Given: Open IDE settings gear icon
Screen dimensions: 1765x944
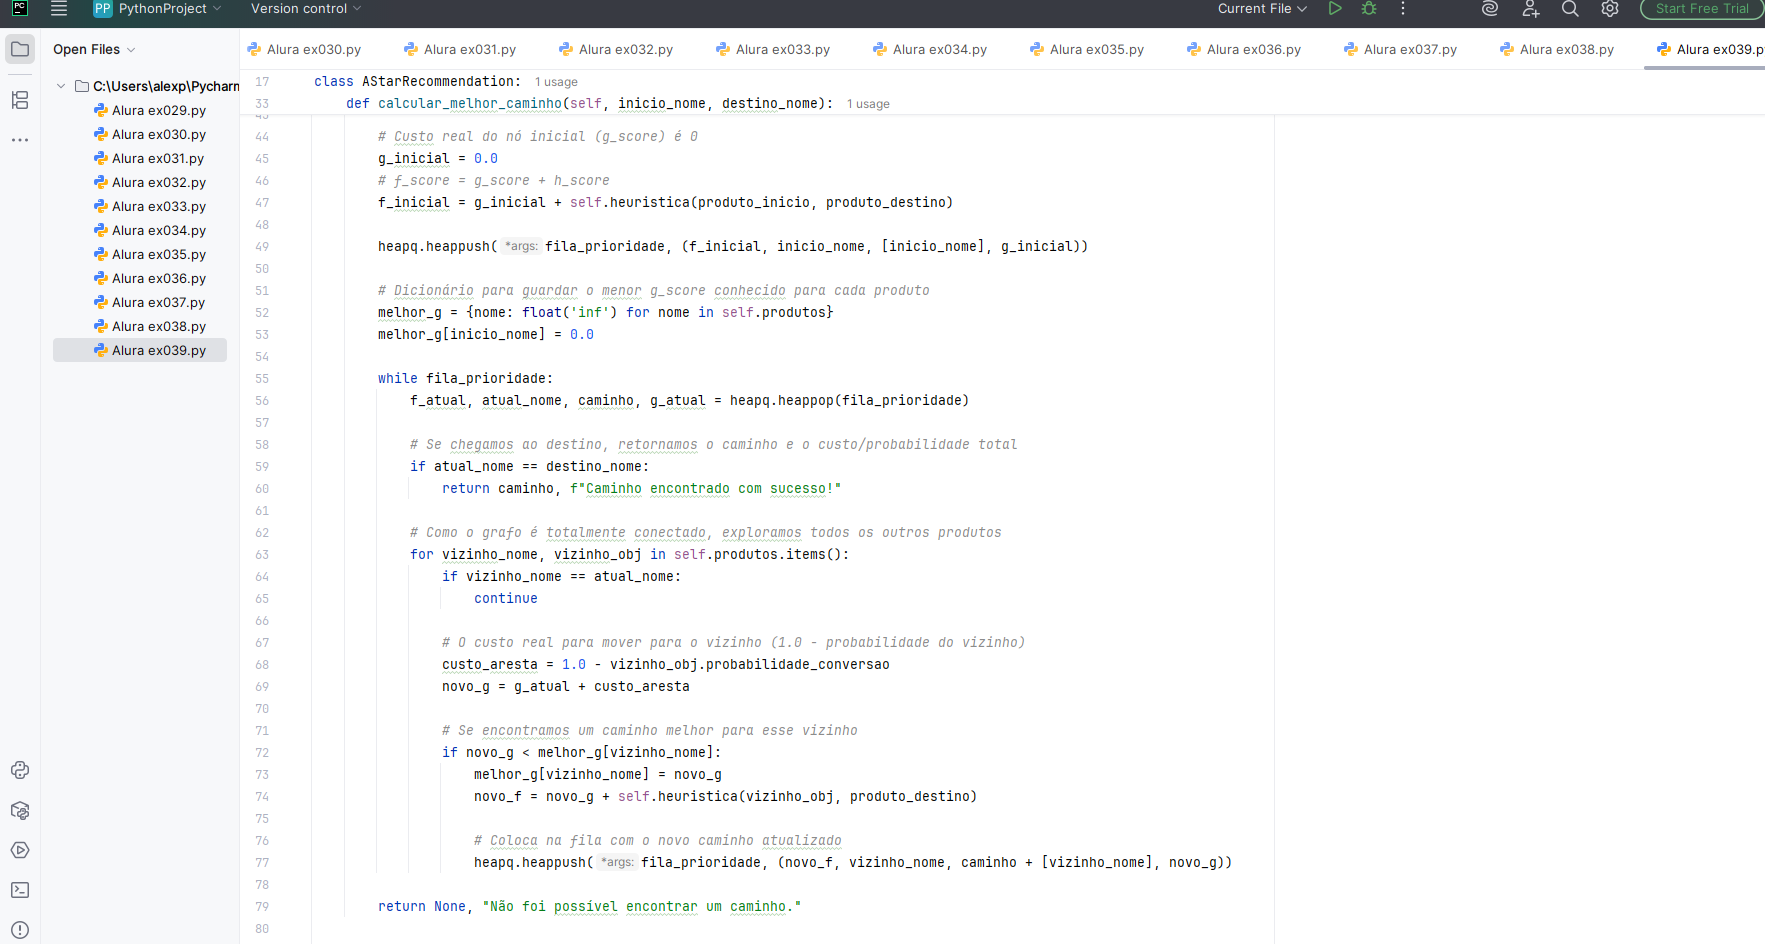Looking at the screenshot, I should 1610,9.
